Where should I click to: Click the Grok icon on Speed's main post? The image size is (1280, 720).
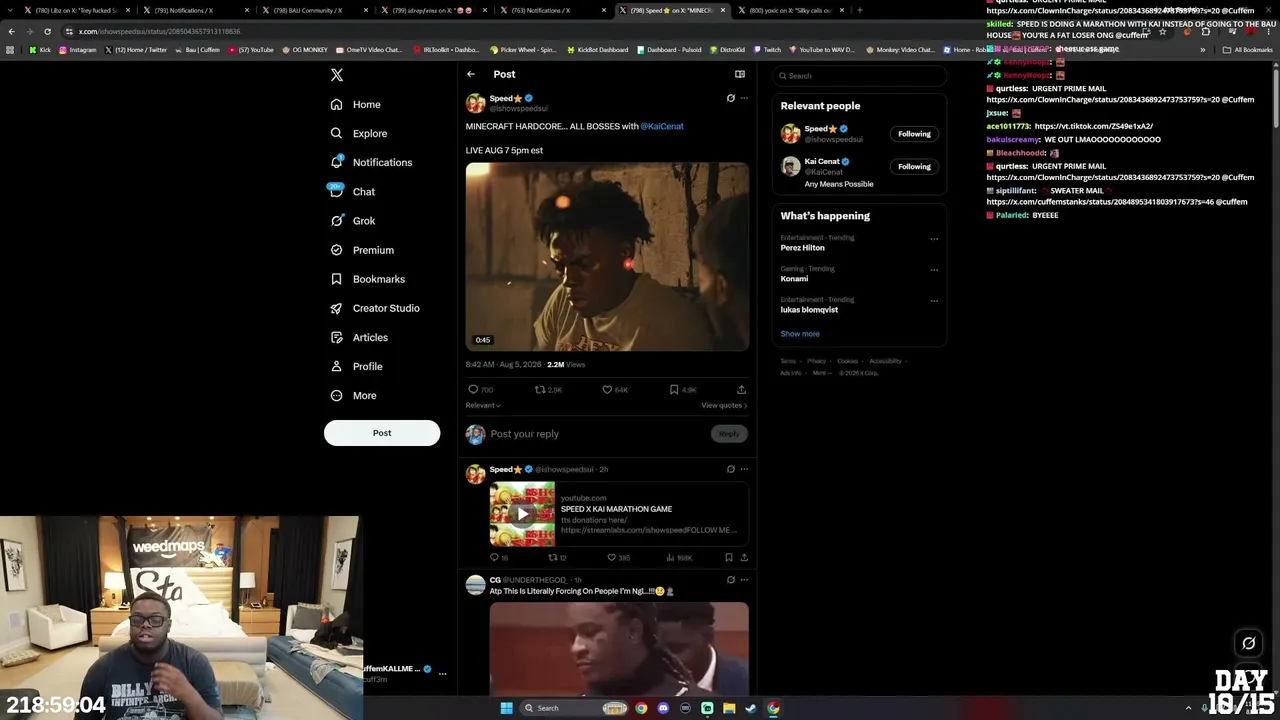730,98
